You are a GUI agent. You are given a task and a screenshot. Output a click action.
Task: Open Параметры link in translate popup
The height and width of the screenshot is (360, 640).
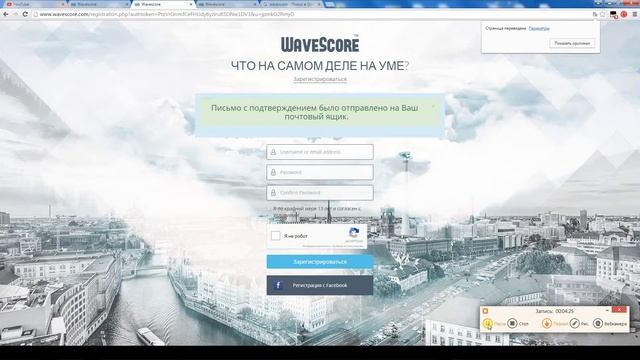pos(539,29)
